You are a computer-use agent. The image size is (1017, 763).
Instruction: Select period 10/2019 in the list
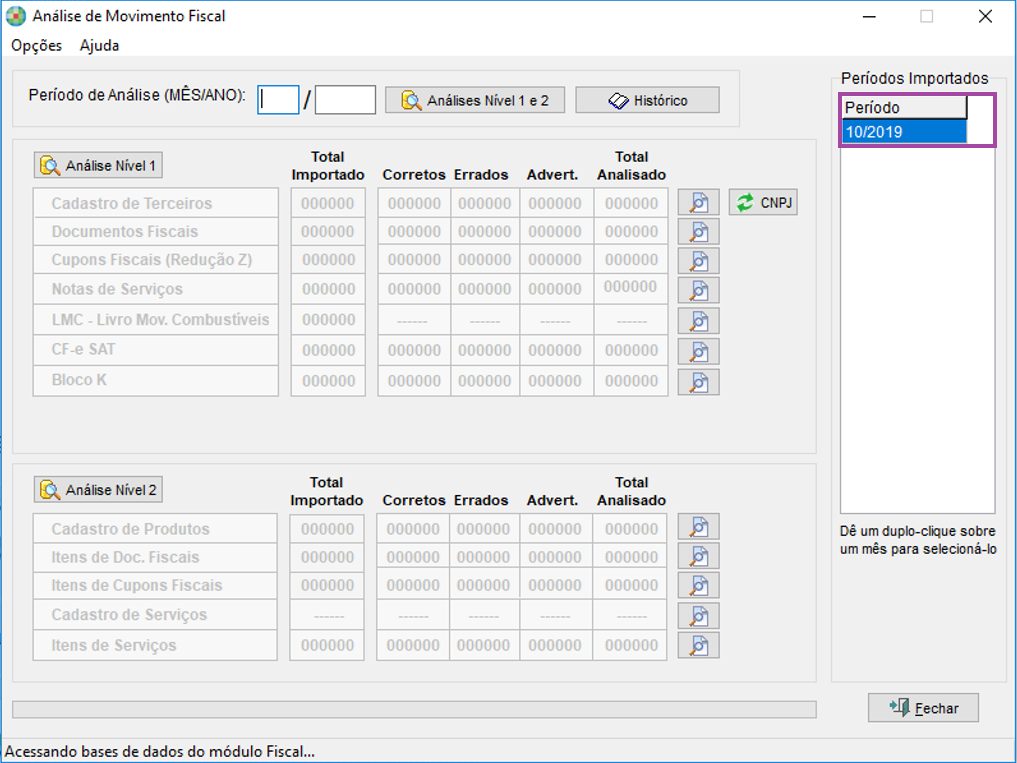(x=905, y=132)
